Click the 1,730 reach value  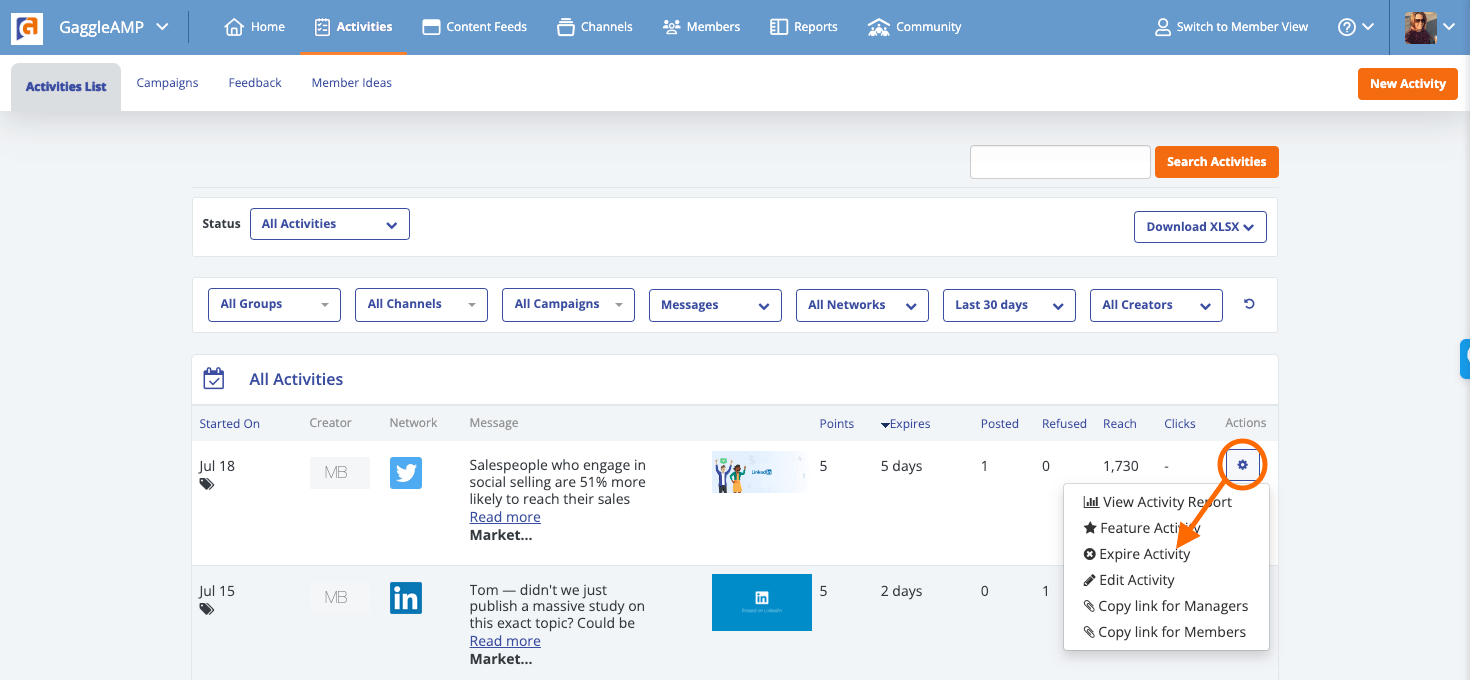coord(1121,466)
